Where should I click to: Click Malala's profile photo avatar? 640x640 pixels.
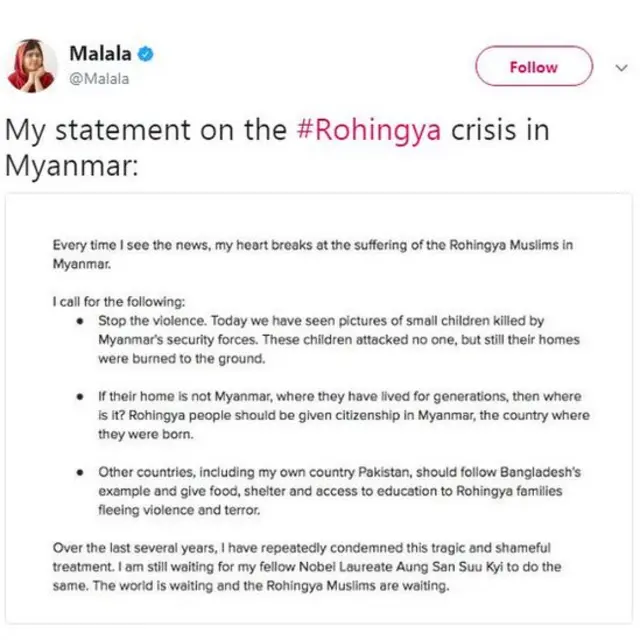coord(33,68)
